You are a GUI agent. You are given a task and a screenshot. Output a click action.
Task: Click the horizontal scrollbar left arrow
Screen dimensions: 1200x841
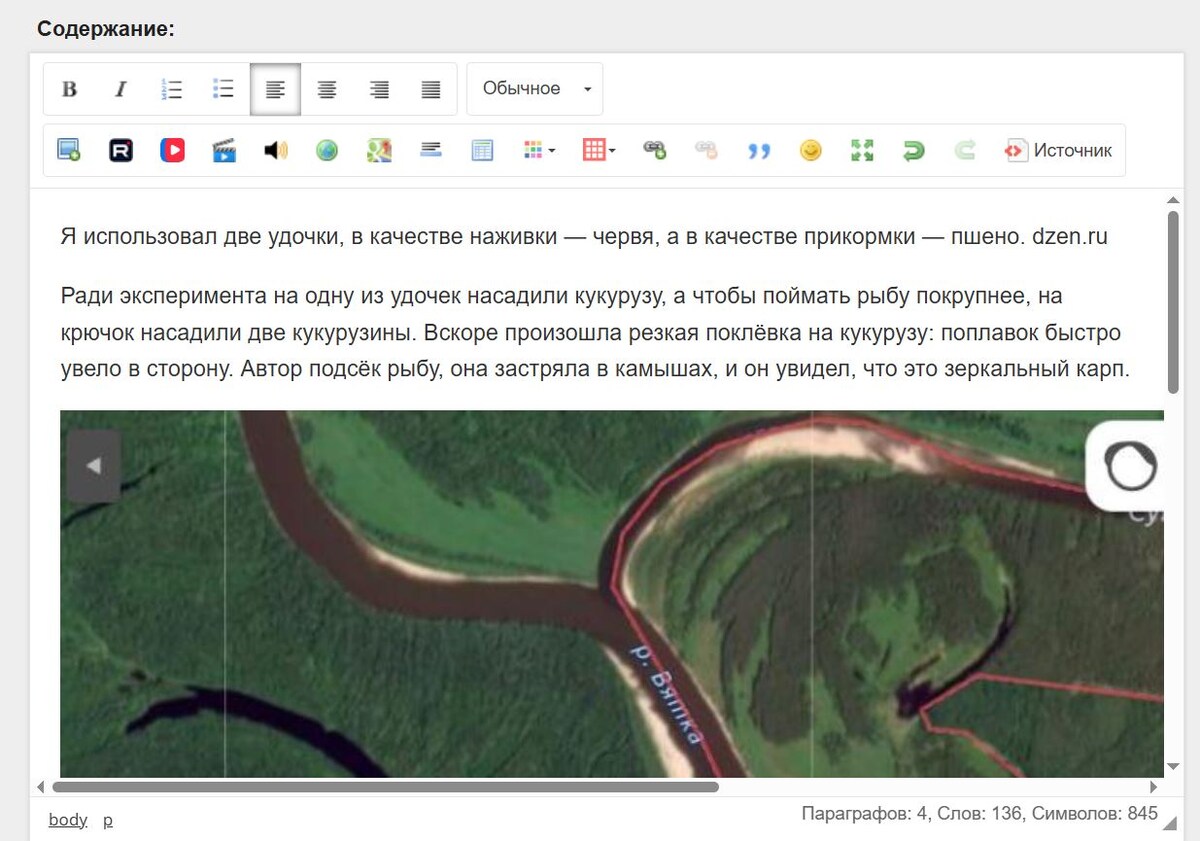[x=41, y=787]
